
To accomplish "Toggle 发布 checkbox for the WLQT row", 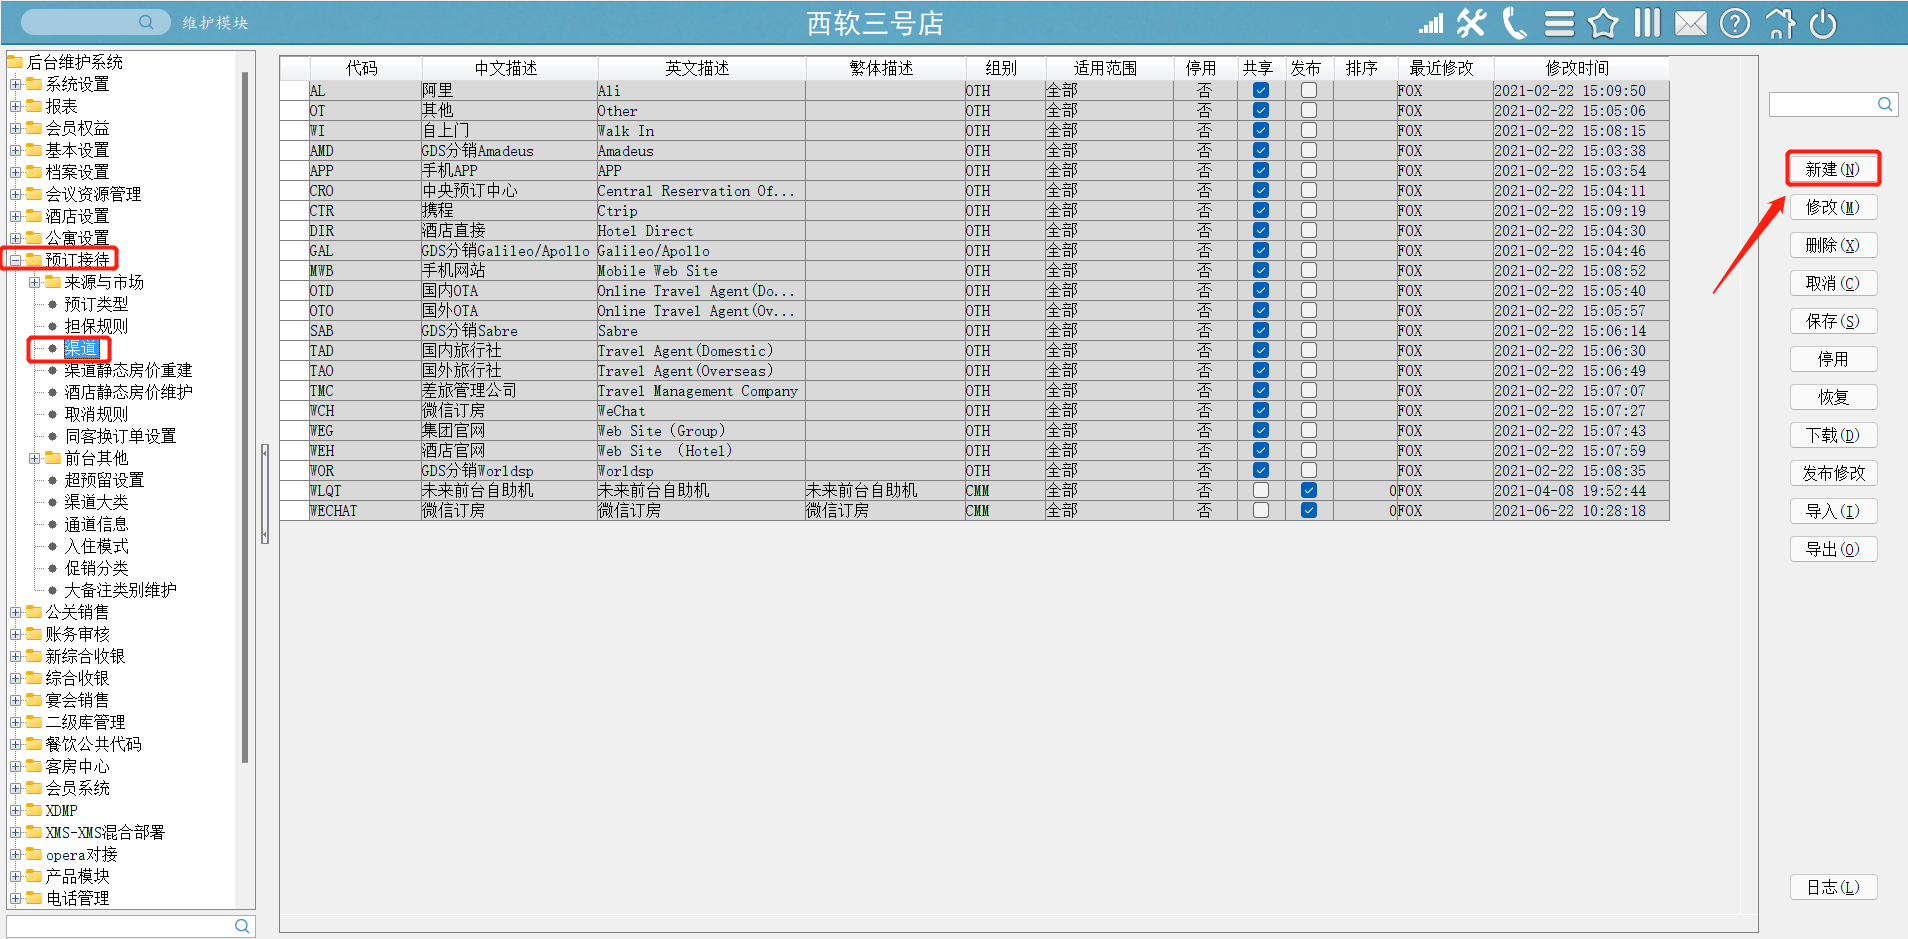I will pos(1309,491).
